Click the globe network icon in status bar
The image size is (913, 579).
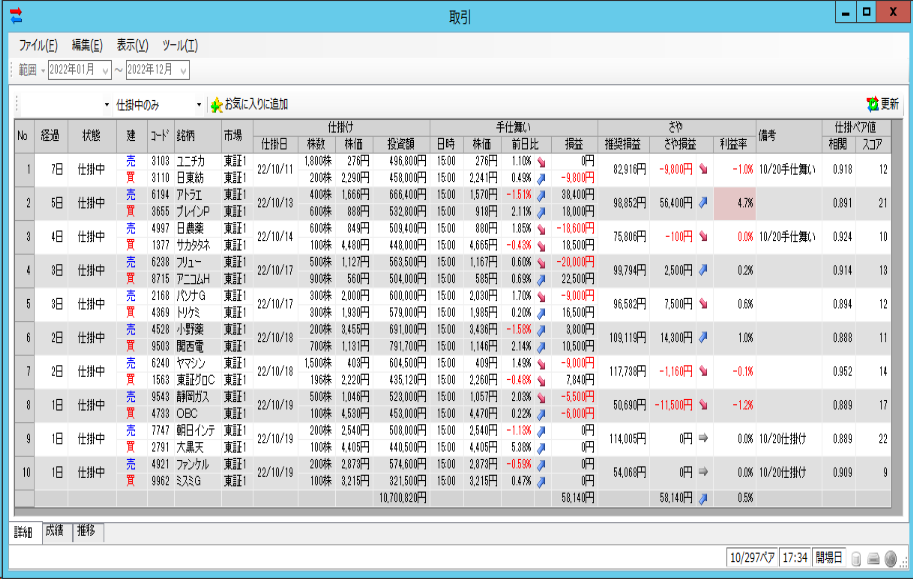(890, 557)
